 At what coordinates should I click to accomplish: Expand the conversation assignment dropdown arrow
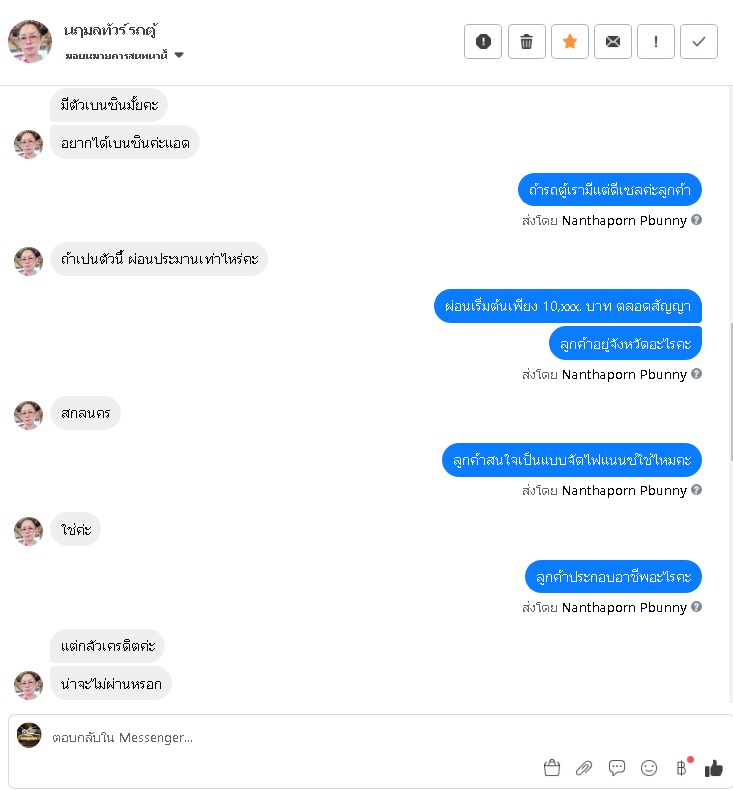click(179, 55)
